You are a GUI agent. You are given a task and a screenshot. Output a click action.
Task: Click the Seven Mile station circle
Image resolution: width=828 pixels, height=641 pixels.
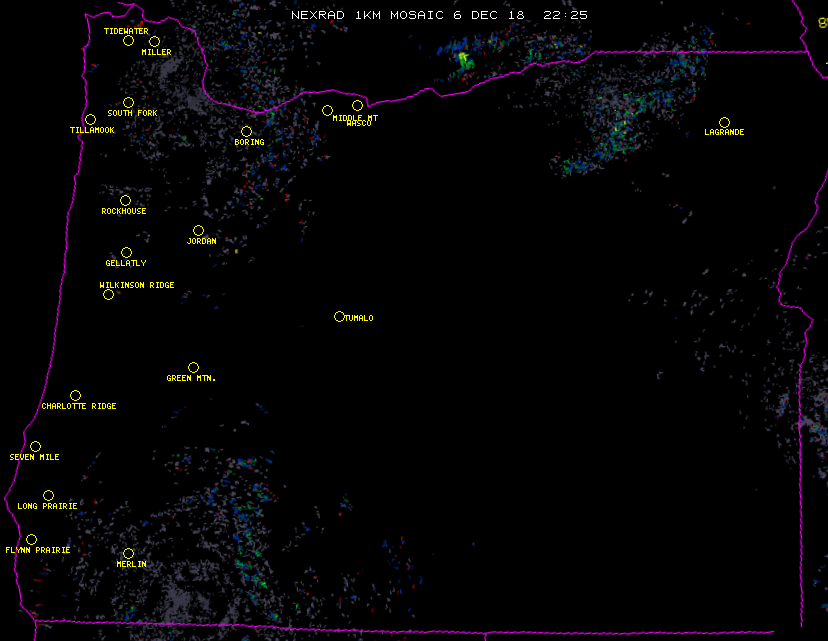[x=35, y=446]
